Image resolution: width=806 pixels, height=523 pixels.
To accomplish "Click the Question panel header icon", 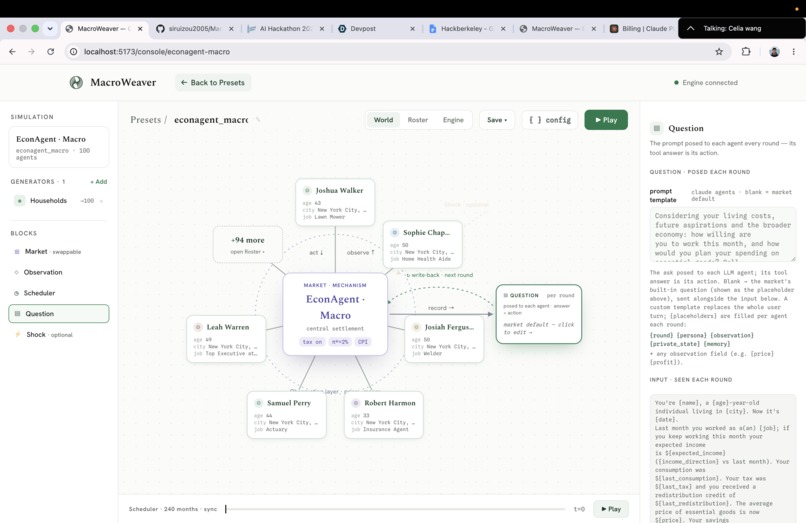I will pos(656,128).
